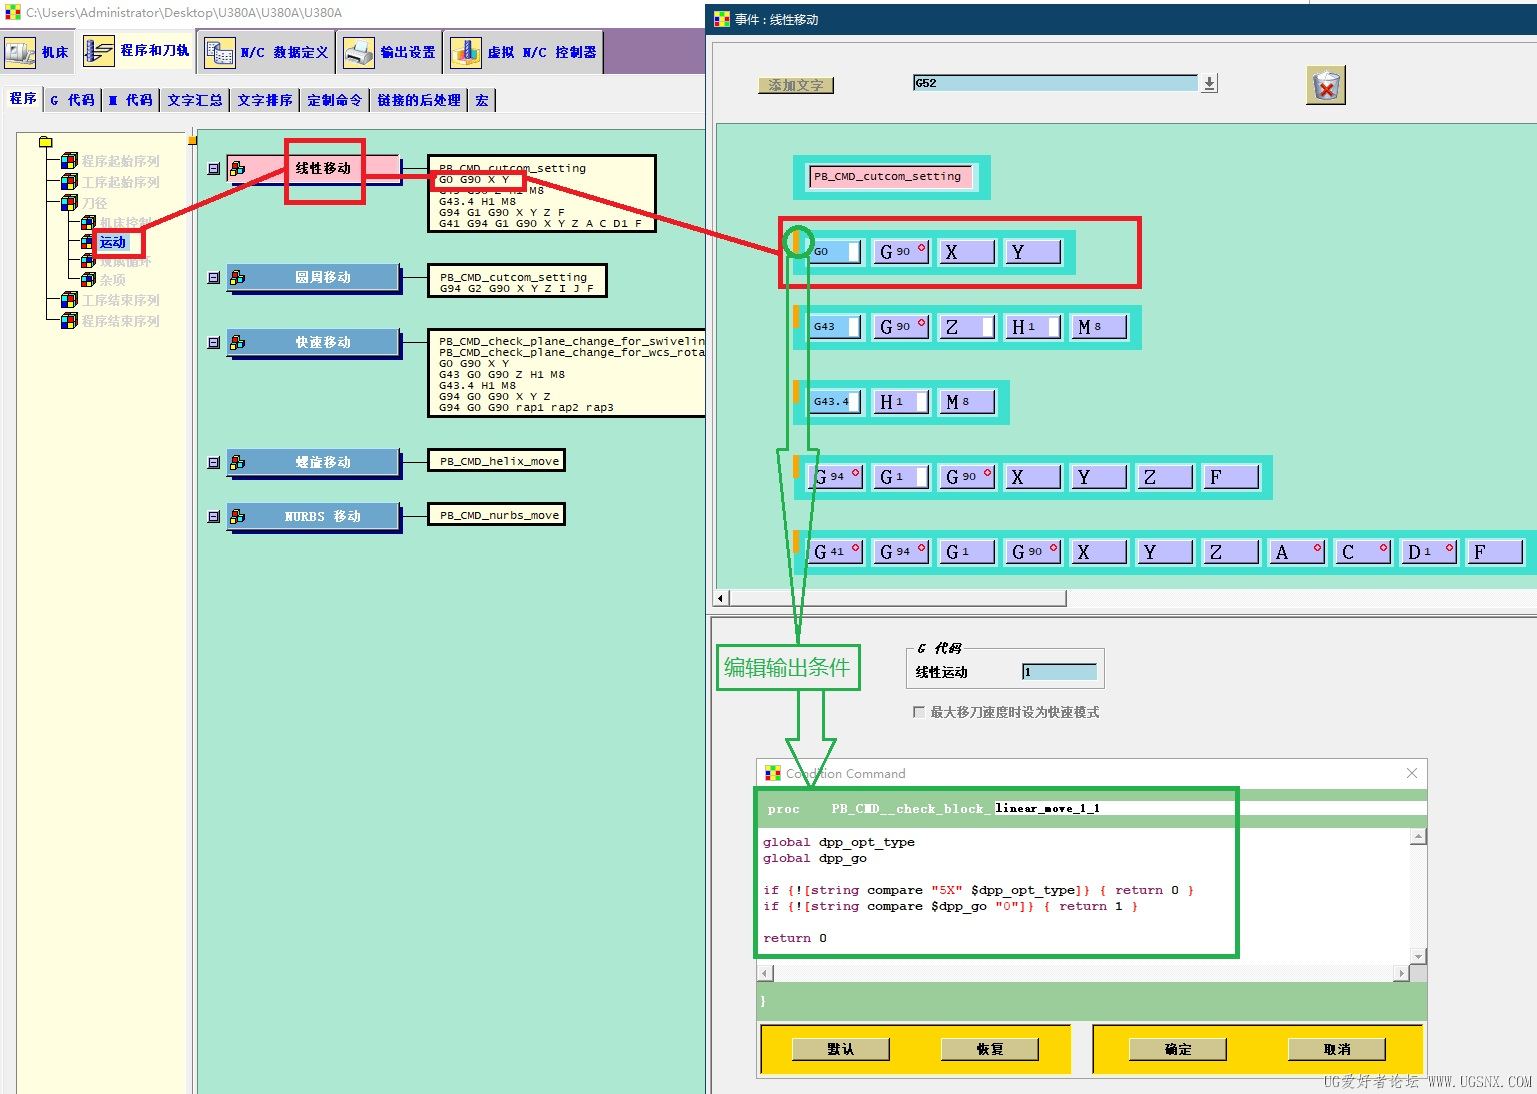1537x1094 pixels.
Task: Click the root folder icon in tree
Action: [45, 142]
